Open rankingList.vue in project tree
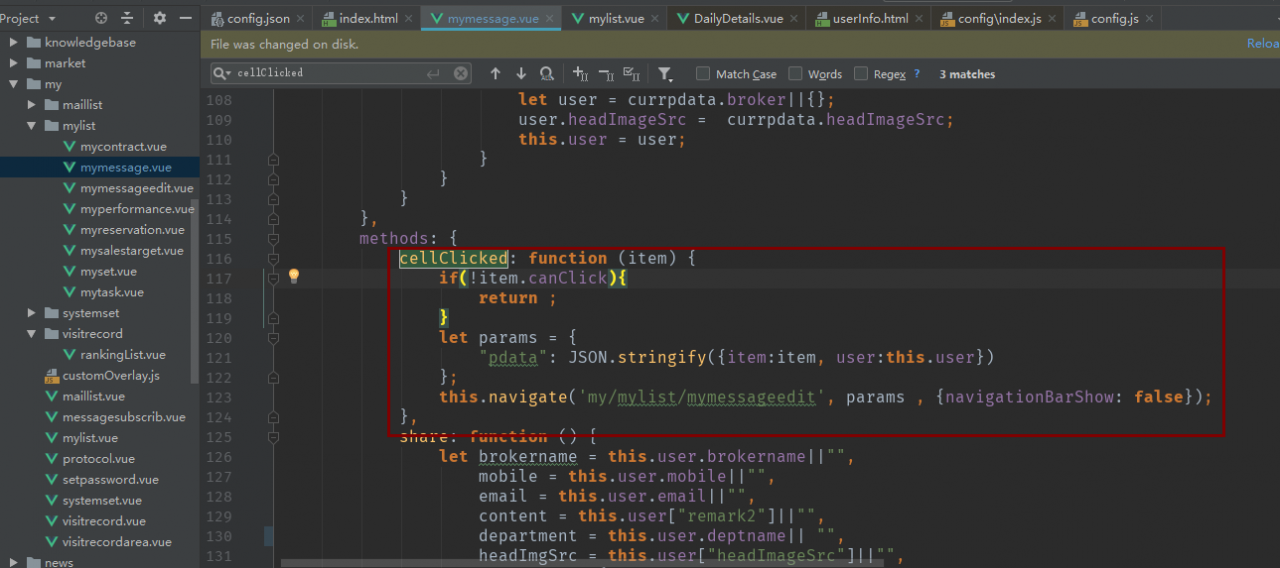Screen dimensions: 1280x568 (x=114, y=355)
